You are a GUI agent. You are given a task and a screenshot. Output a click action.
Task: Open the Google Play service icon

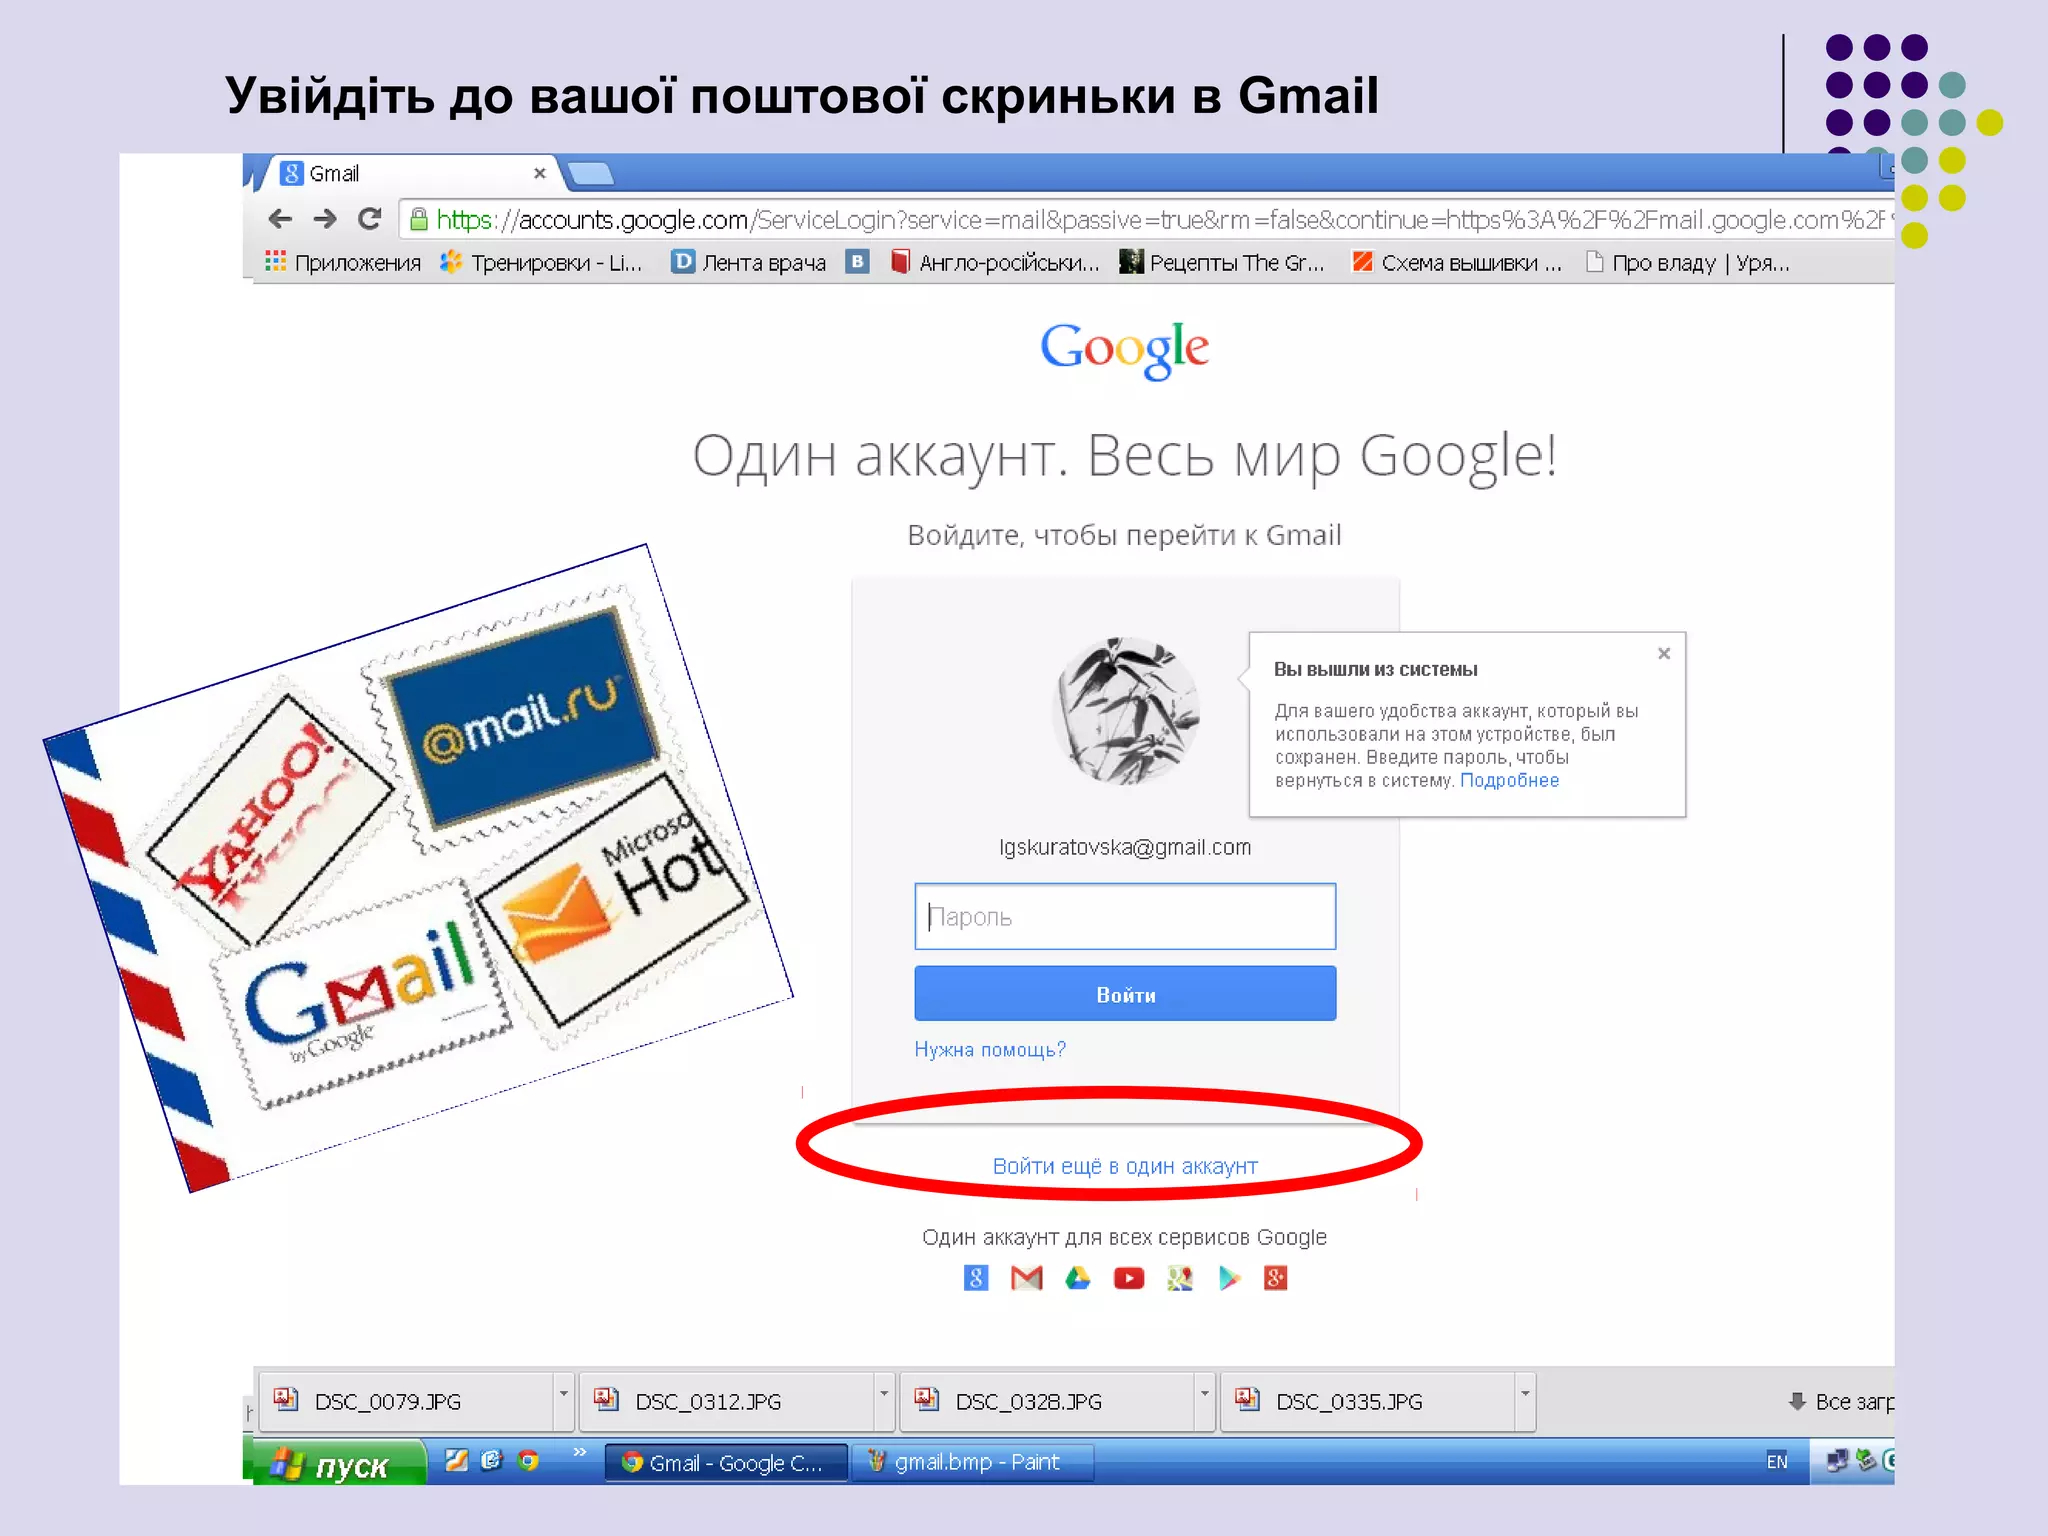tap(1229, 1278)
